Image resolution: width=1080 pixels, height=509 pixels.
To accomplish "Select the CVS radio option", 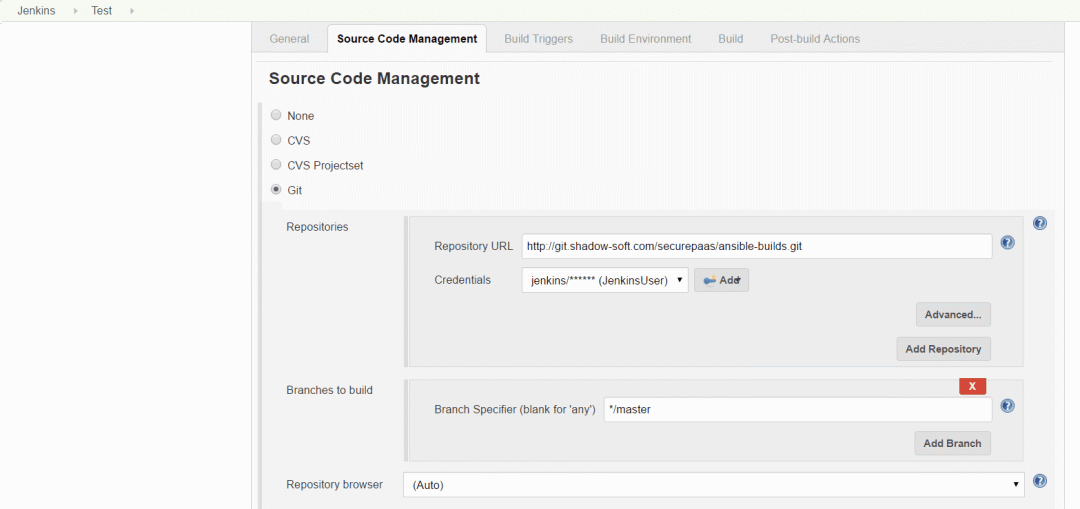I will (x=276, y=140).
